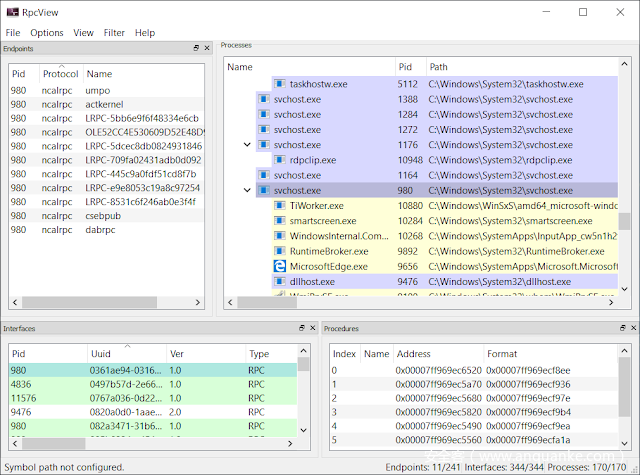Close the Endpoints panel

pos(207,48)
